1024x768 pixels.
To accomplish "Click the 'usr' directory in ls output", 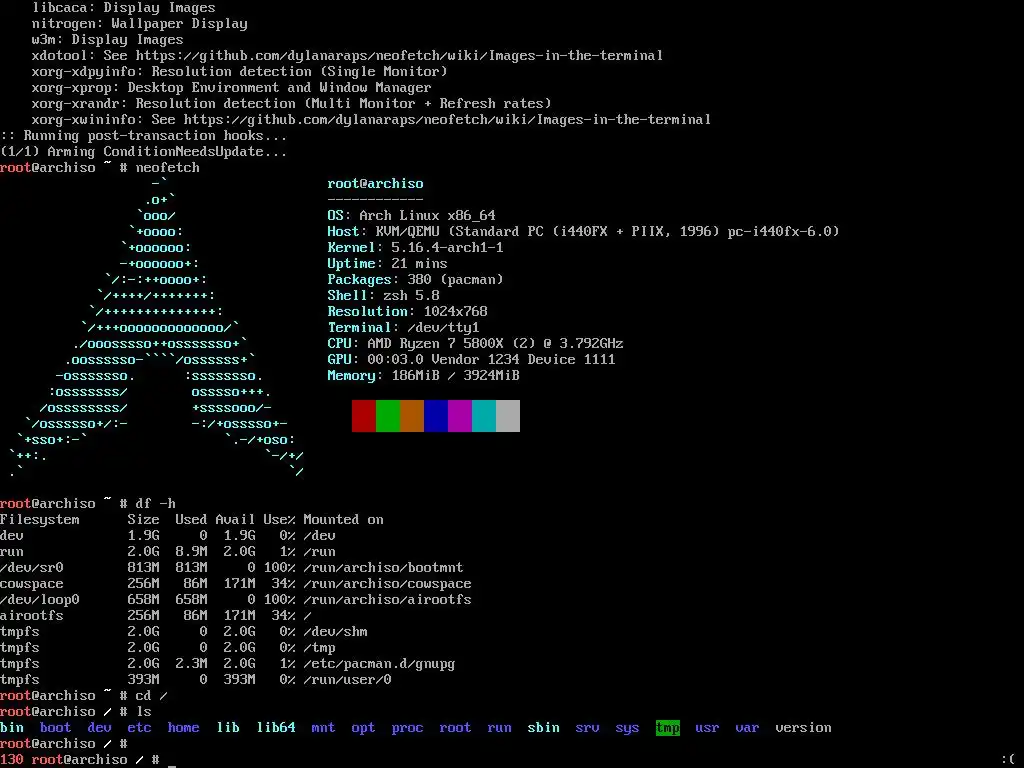I will click(x=707, y=728).
